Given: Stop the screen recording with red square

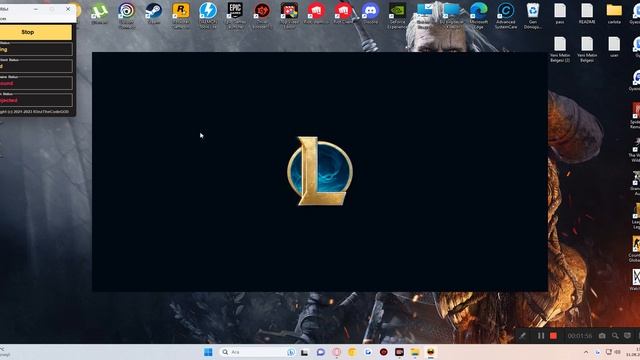Looking at the screenshot, I should (553, 336).
